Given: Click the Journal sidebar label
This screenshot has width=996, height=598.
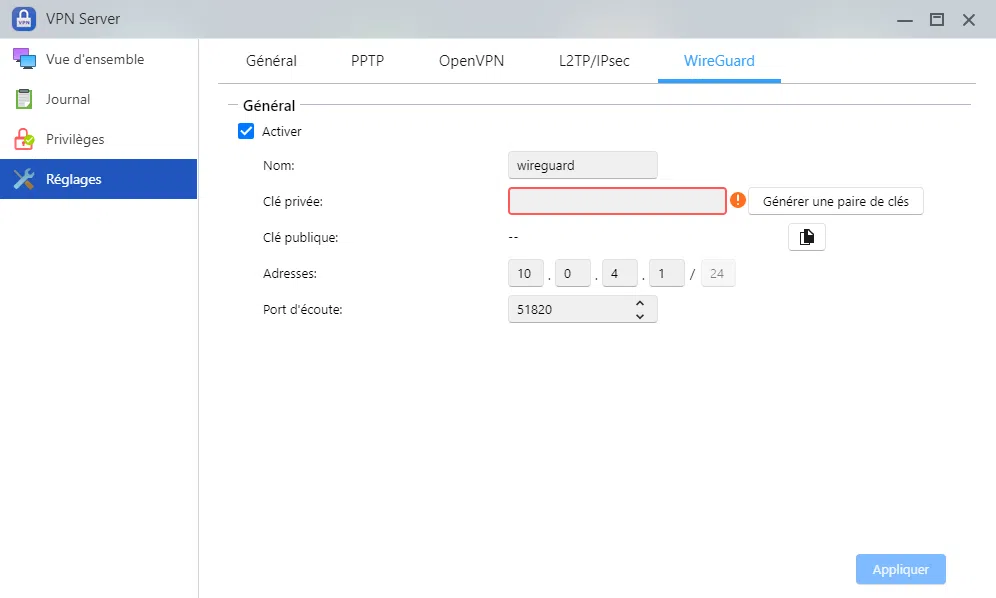Looking at the screenshot, I should click(x=68, y=99).
